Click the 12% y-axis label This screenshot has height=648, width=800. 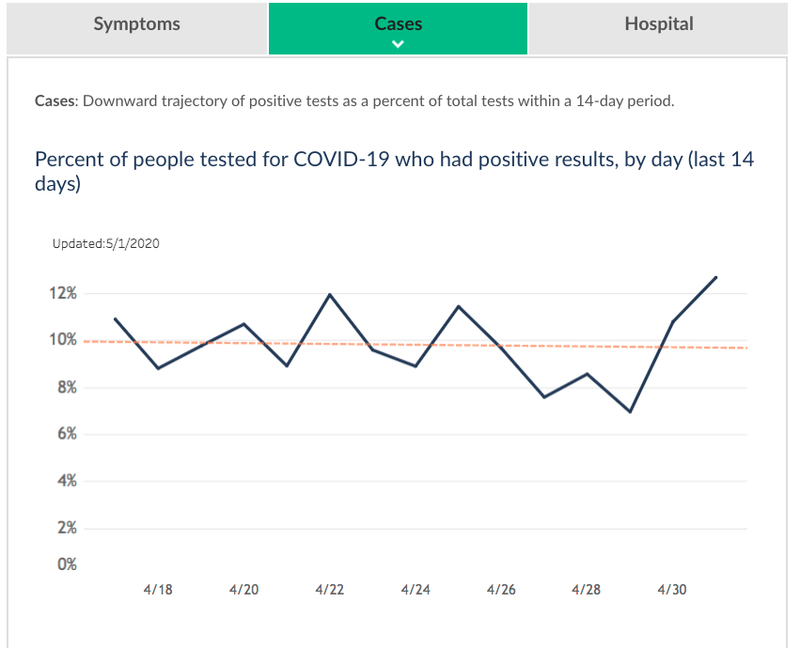(63, 293)
